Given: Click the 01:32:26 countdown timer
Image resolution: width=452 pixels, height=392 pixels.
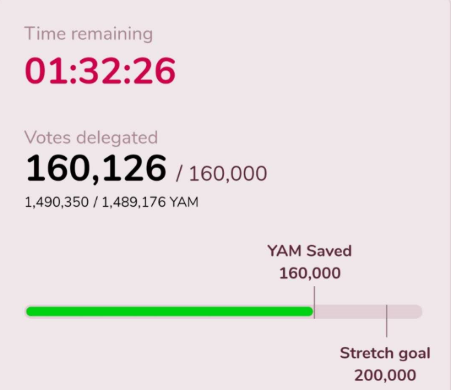Looking at the screenshot, I should [100, 71].
